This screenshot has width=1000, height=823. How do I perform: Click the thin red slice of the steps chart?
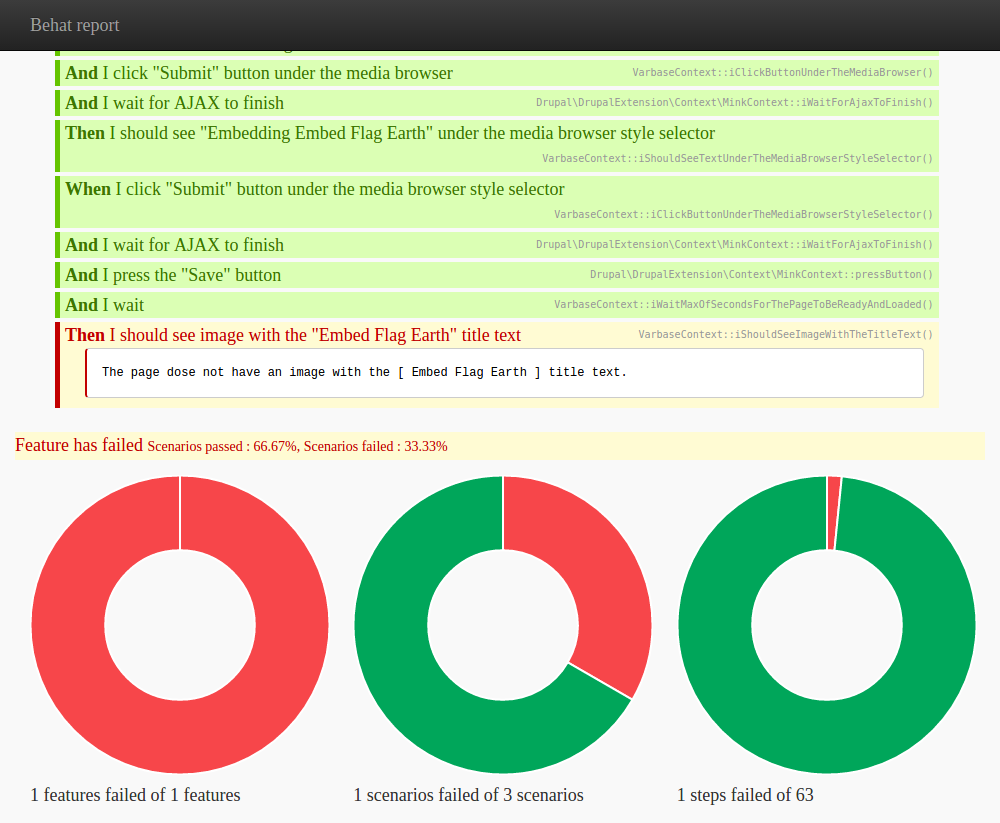pos(834,512)
